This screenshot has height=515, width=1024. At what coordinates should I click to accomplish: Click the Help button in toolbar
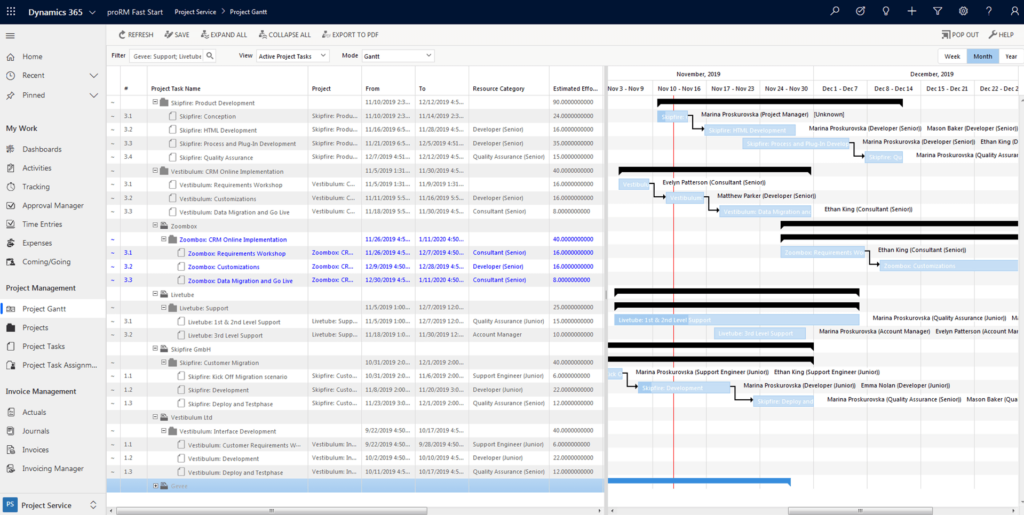click(1001, 35)
